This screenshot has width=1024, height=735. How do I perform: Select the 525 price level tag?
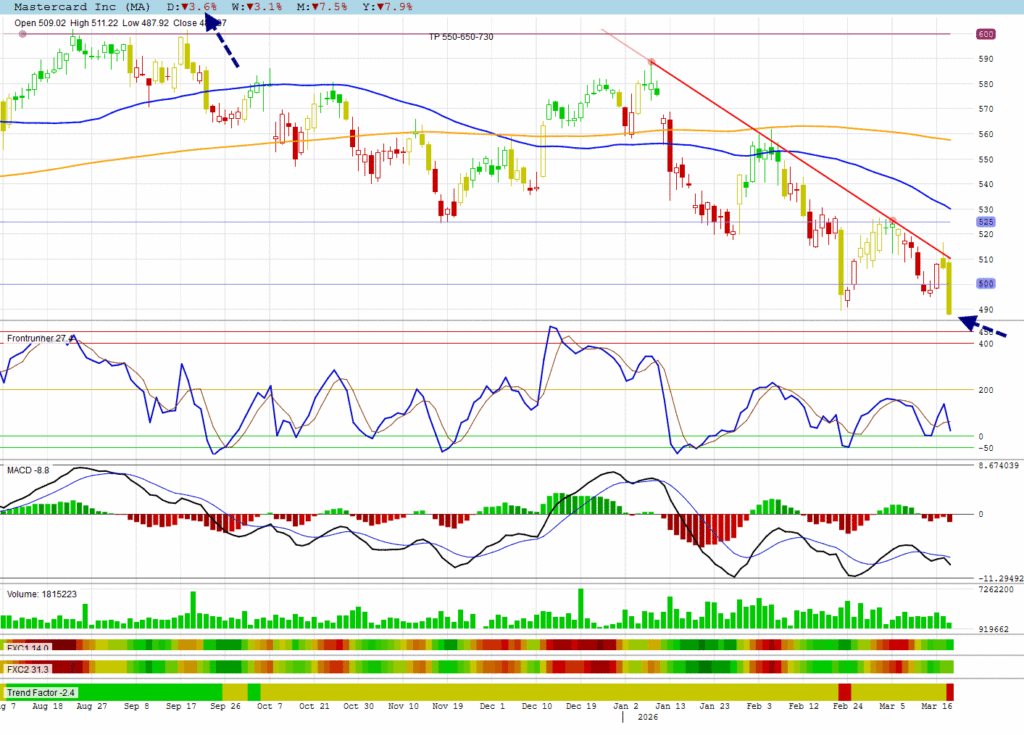pyautogui.click(x=985, y=222)
